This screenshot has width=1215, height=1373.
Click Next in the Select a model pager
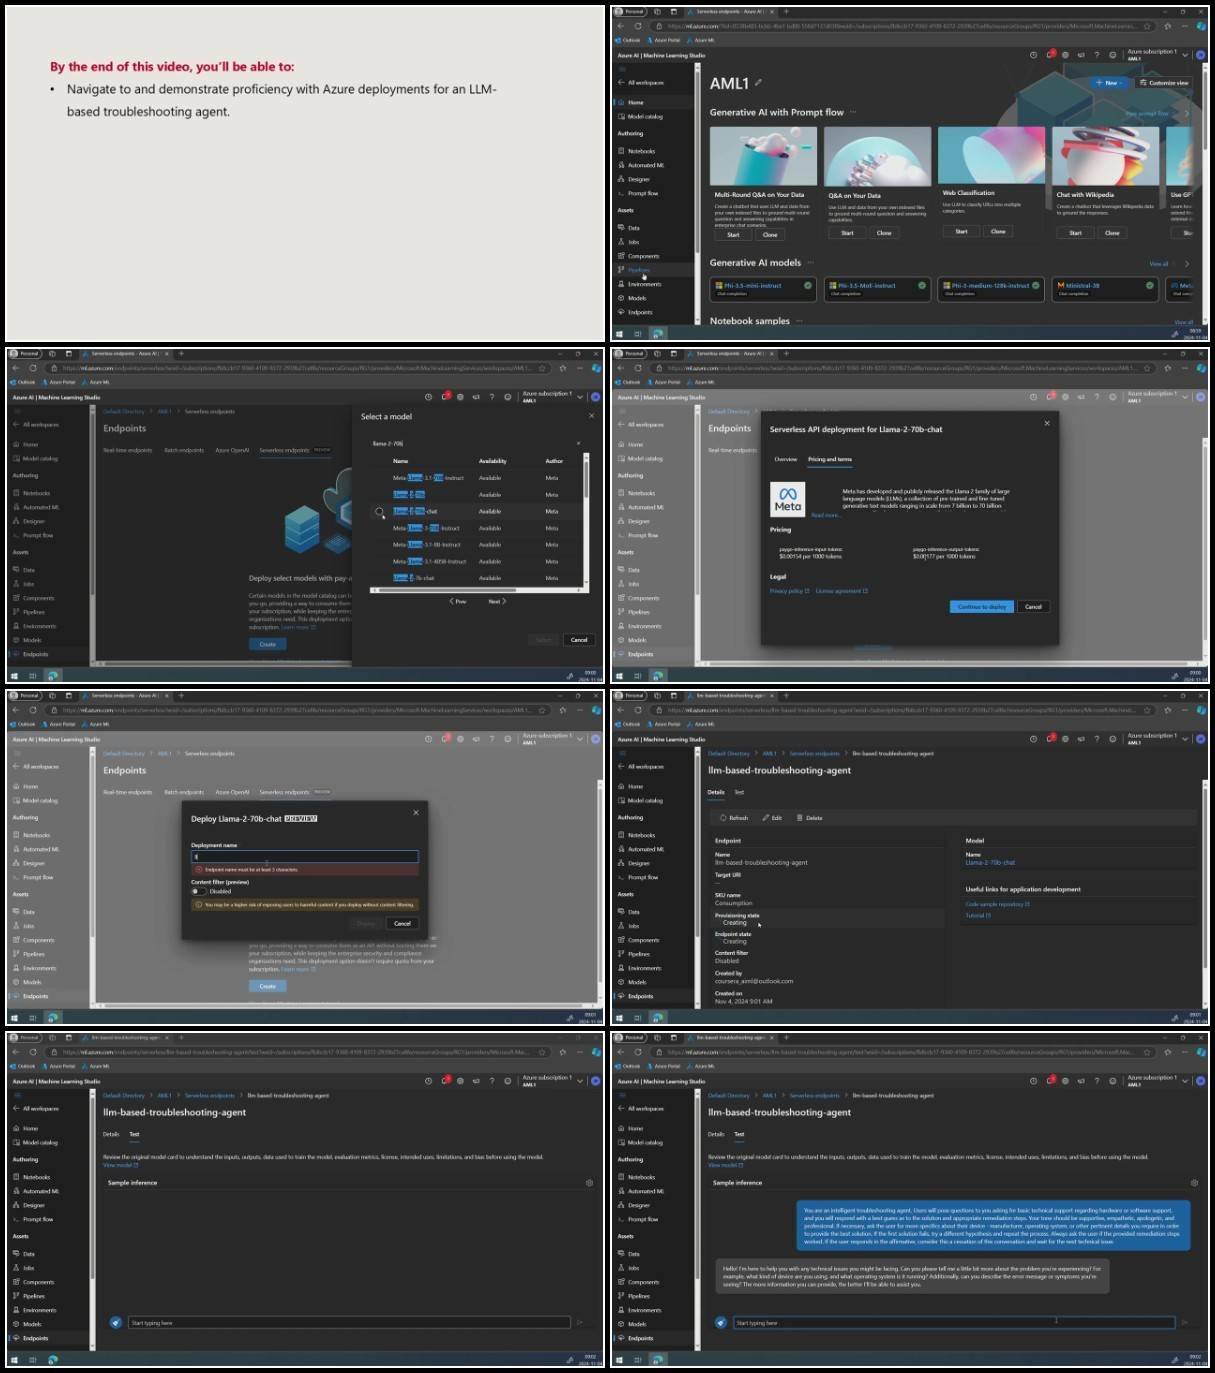coord(497,601)
